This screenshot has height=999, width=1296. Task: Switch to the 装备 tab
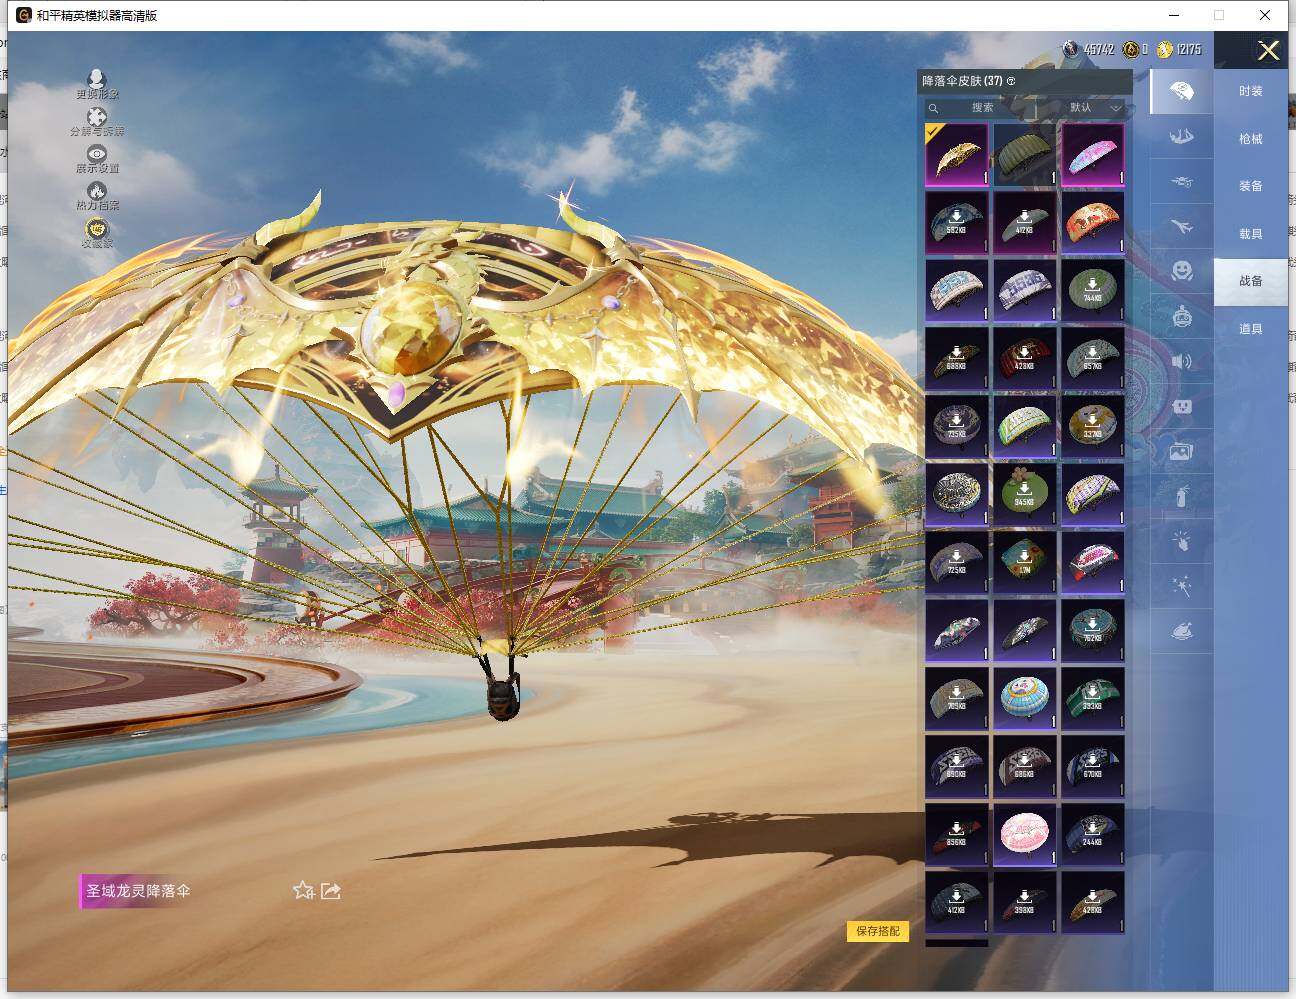click(x=1251, y=186)
